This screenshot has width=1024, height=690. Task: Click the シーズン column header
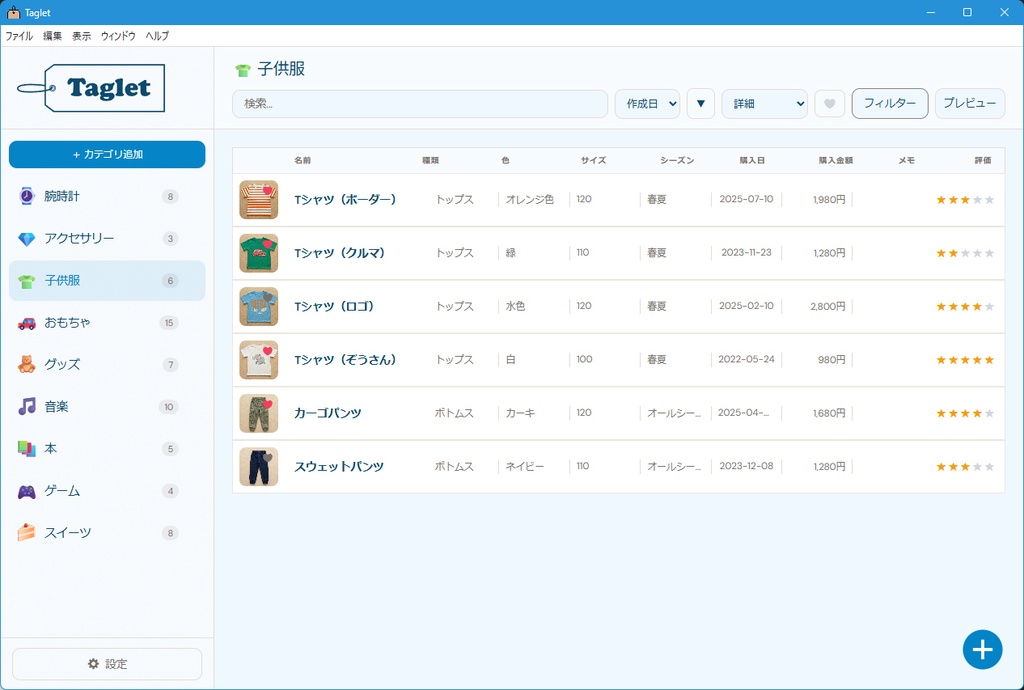coord(677,161)
